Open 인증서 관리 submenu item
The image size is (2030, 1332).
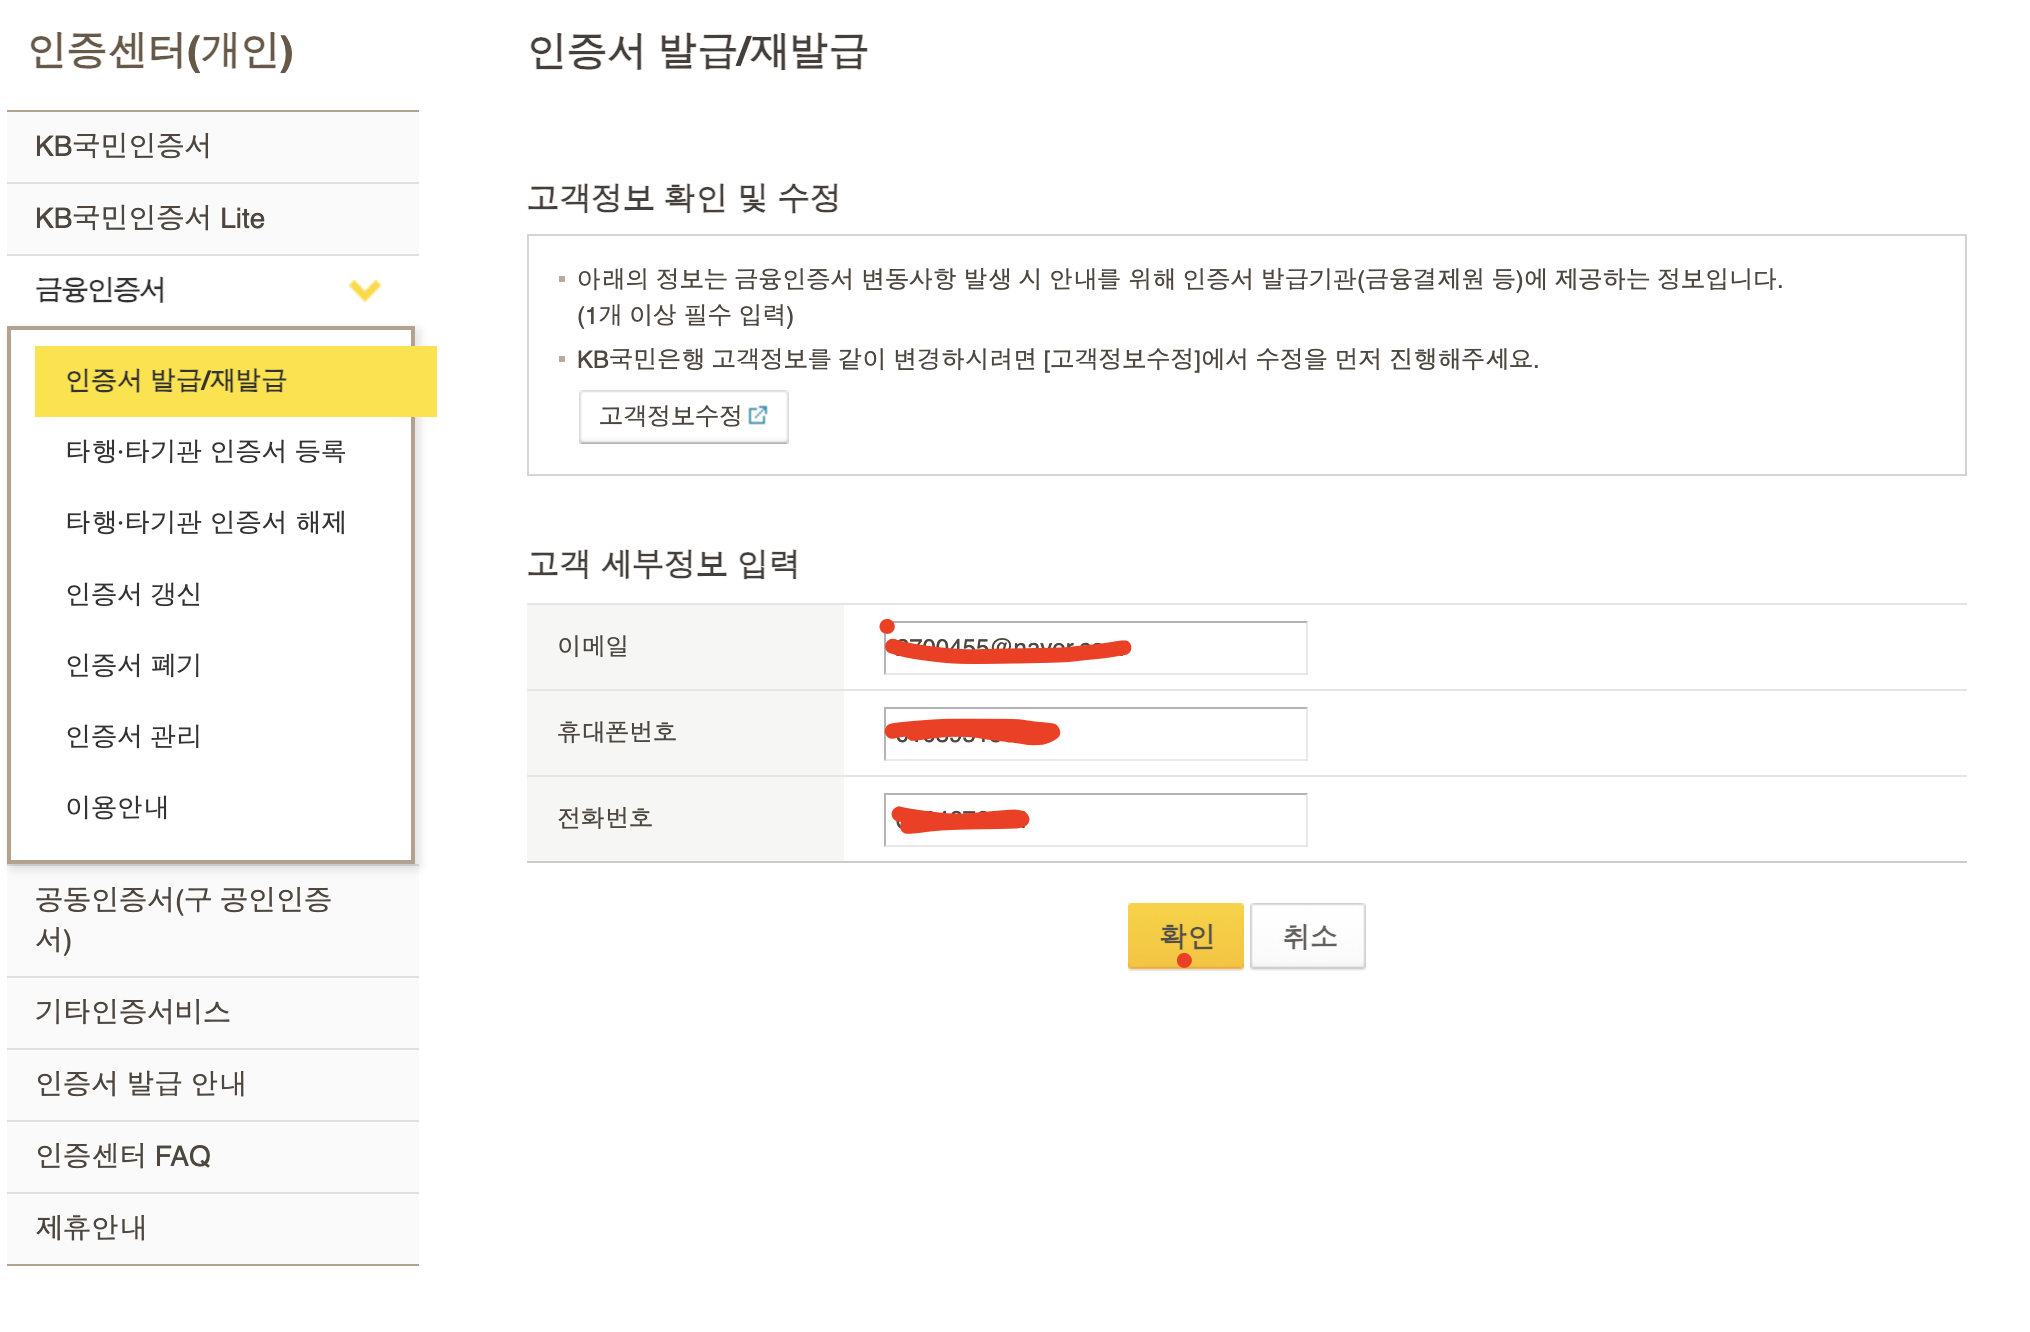click(x=134, y=736)
